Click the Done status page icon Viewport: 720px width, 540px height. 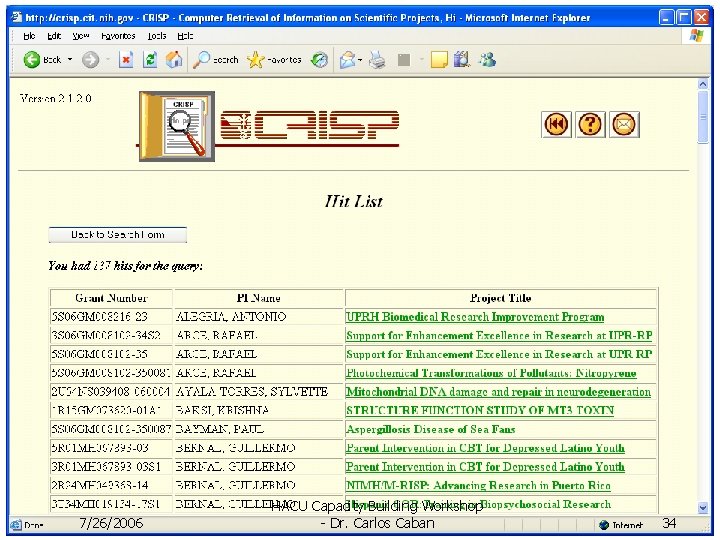16,524
